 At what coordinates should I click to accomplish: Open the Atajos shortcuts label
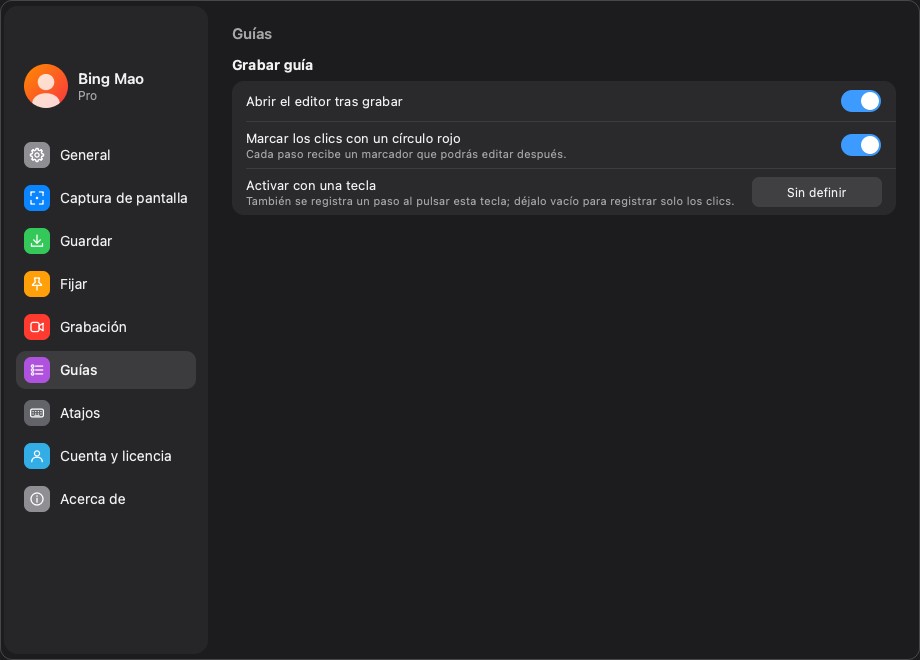[80, 413]
